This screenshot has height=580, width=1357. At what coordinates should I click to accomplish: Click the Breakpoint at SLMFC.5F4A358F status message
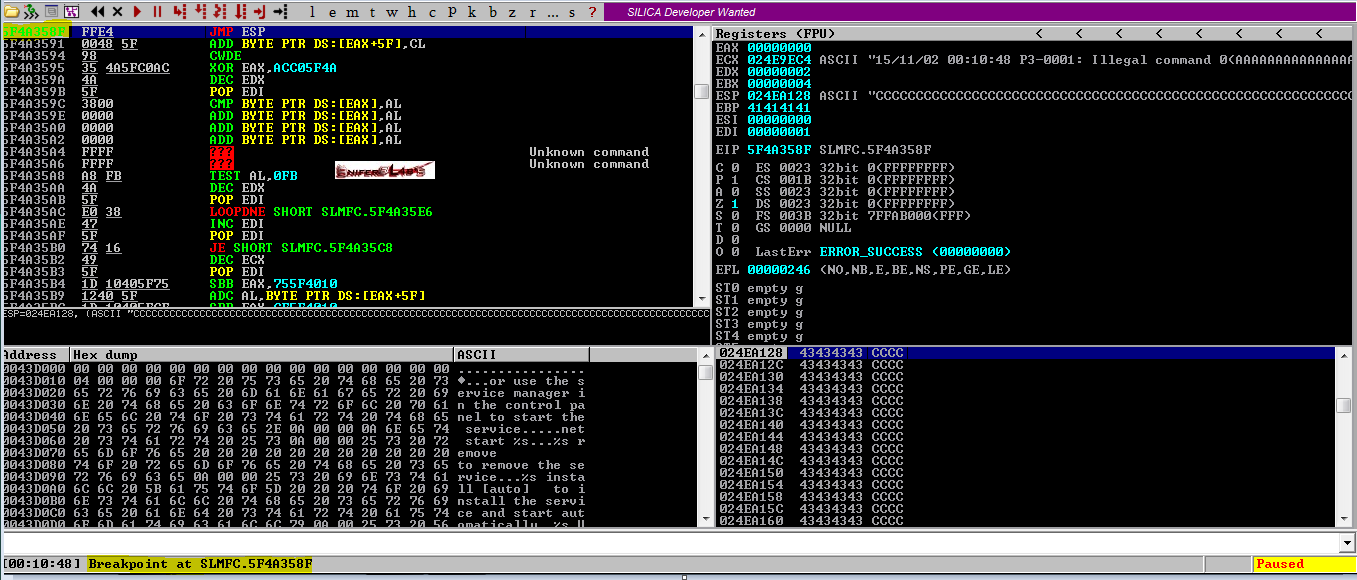click(x=200, y=564)
